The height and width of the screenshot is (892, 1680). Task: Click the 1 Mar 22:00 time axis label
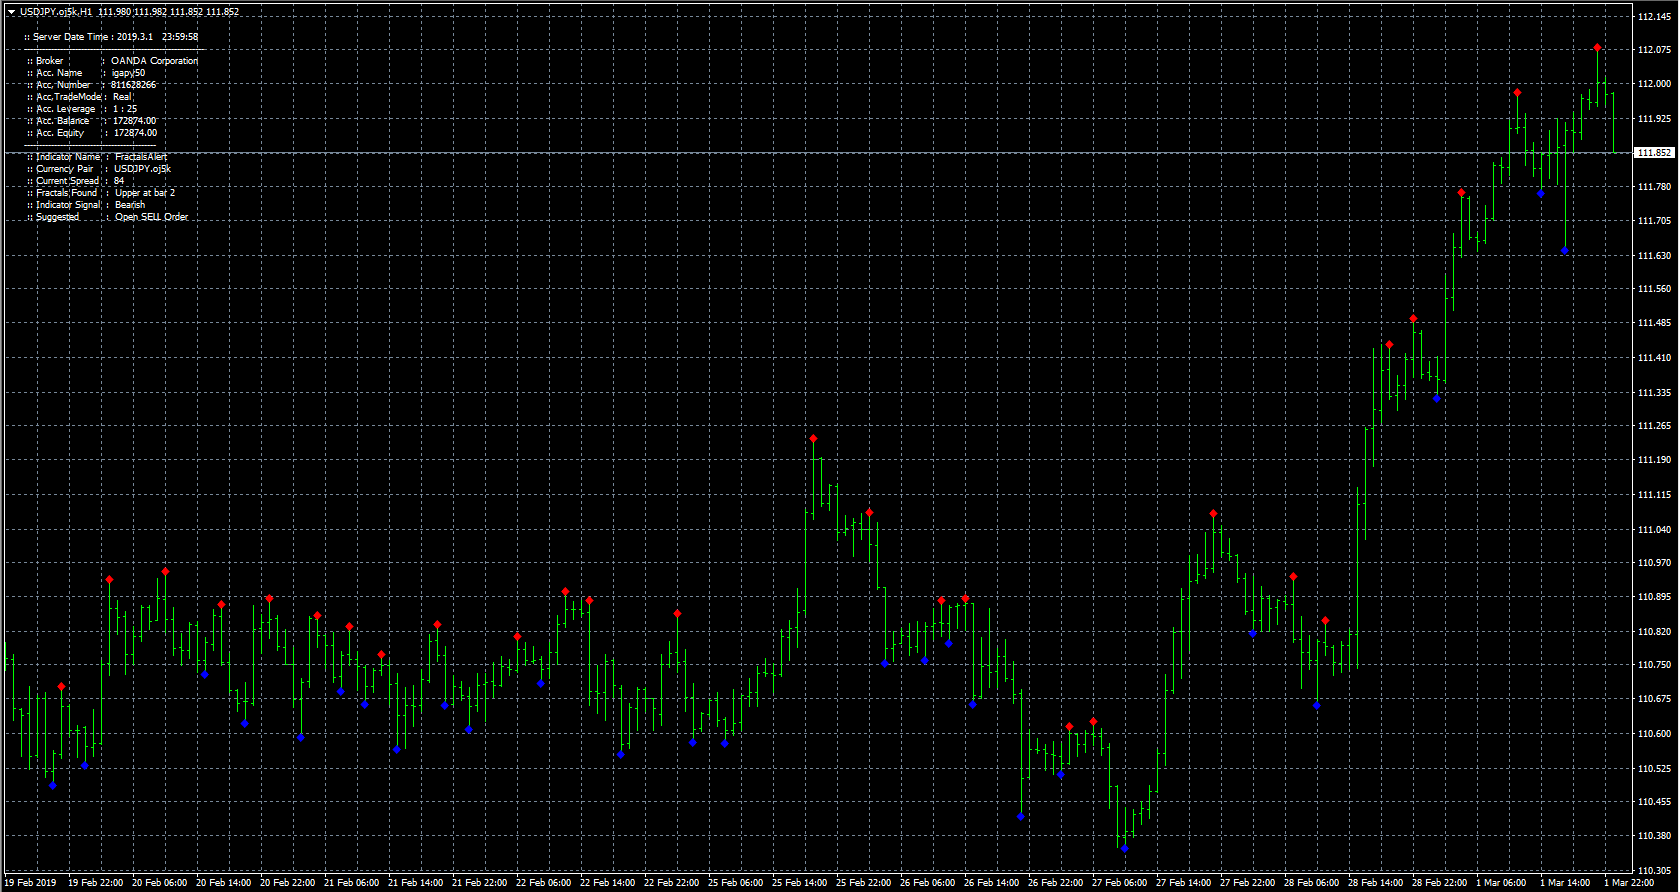1628,883
